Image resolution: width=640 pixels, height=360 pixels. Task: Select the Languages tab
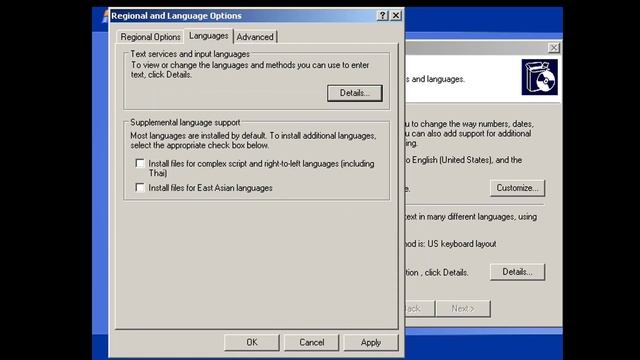tap(209, 36)
